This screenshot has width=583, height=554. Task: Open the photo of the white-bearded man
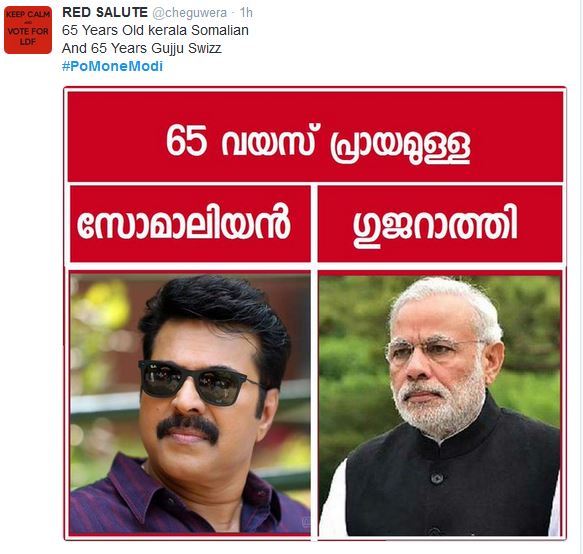(440, 406)
